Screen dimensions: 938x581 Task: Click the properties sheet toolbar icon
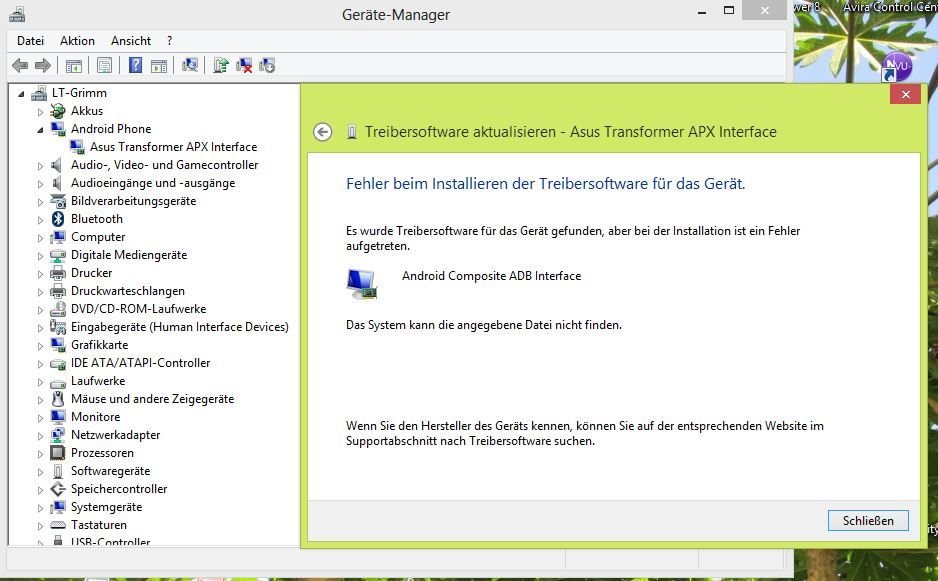point(105,65)
